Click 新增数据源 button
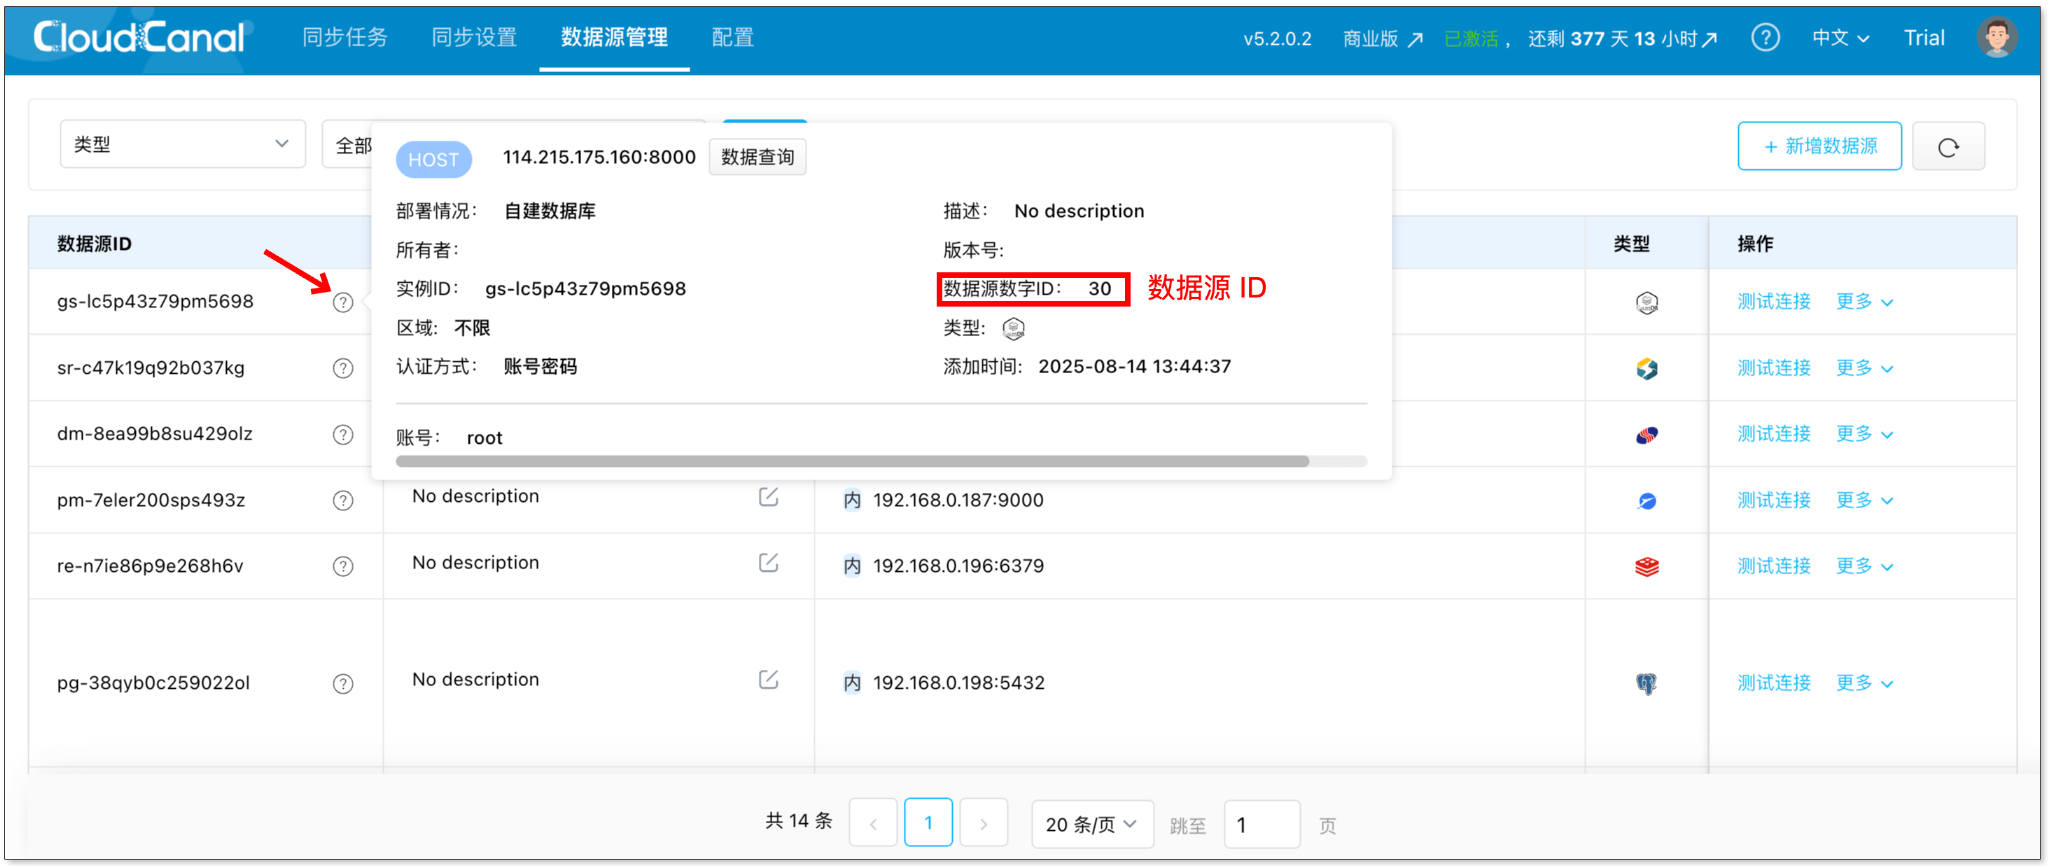Screen dimensions: 2048x866 [x=1819, y=146]
